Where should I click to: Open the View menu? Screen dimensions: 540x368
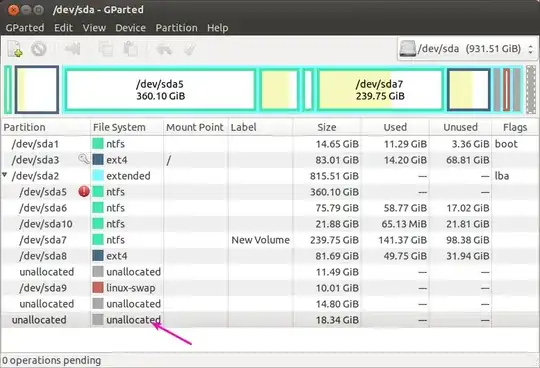94,28
